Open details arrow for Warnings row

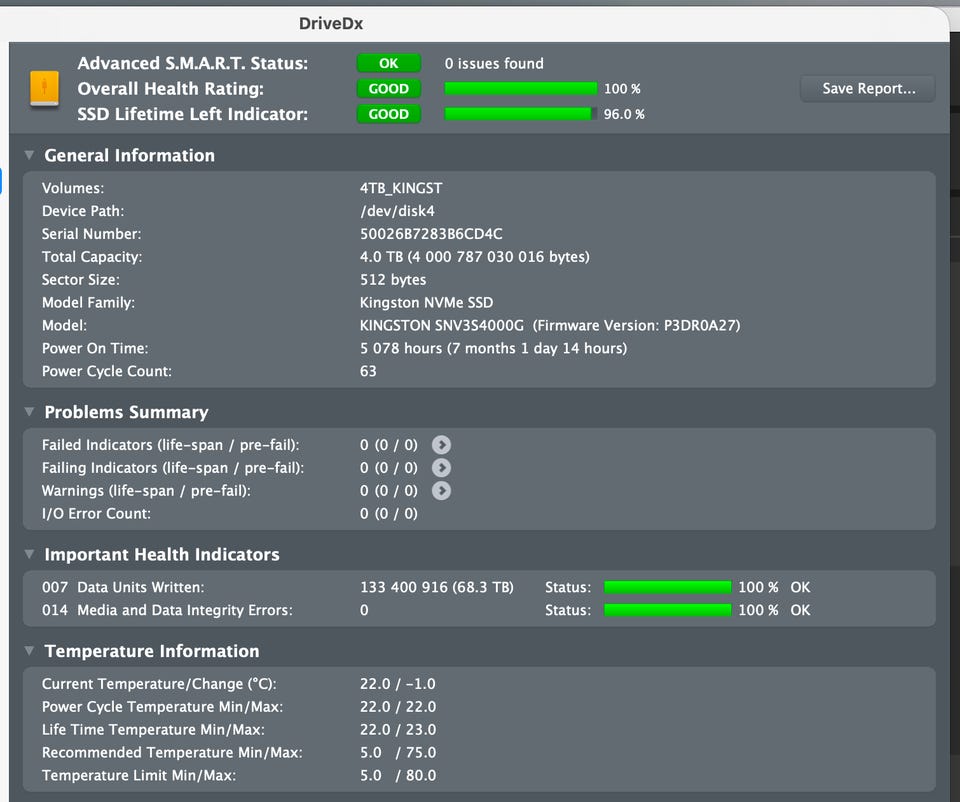point(441,491)
